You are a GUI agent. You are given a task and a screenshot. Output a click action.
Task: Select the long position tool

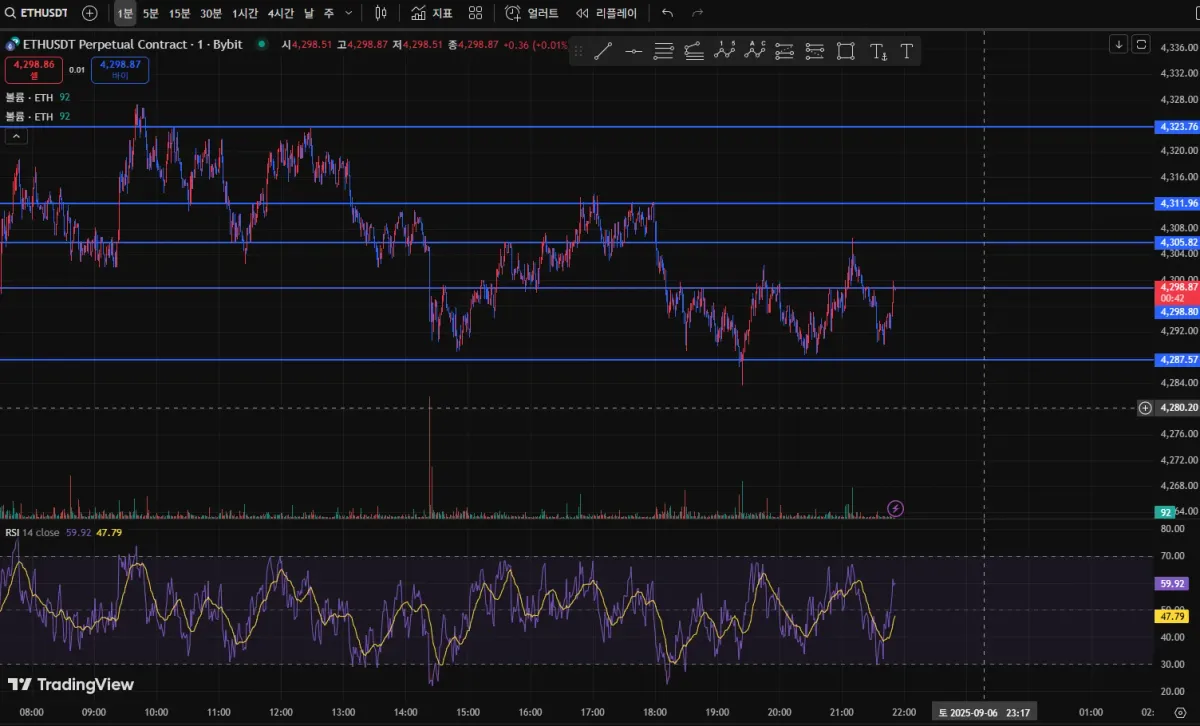785,51
